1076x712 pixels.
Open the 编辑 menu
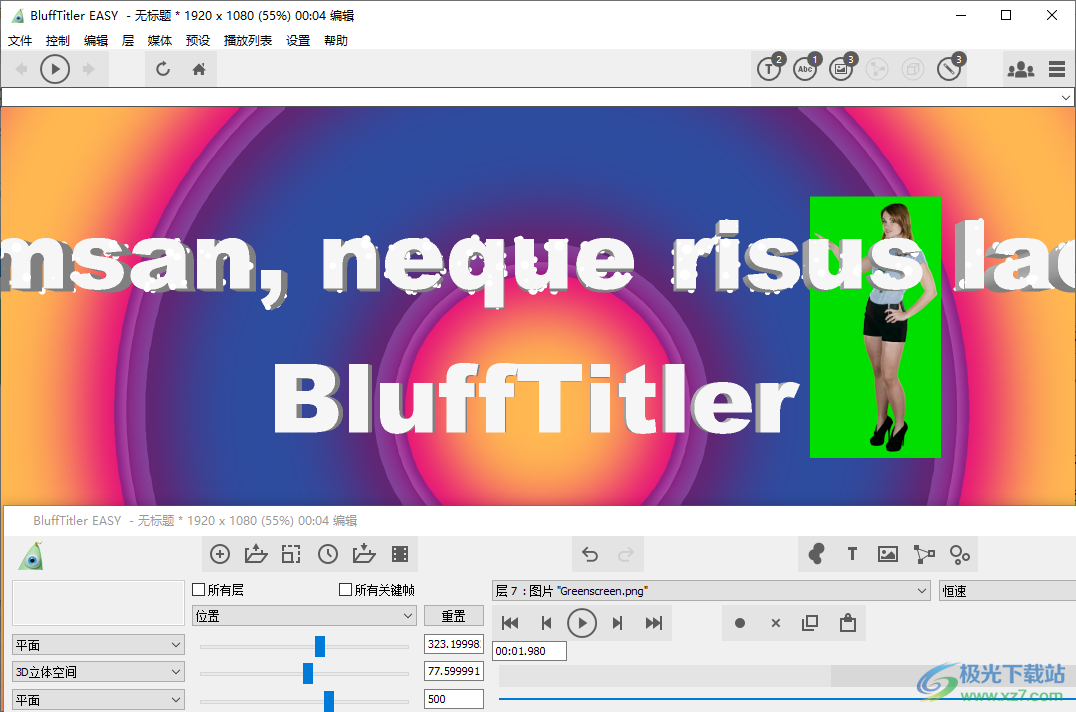[96, 40]
